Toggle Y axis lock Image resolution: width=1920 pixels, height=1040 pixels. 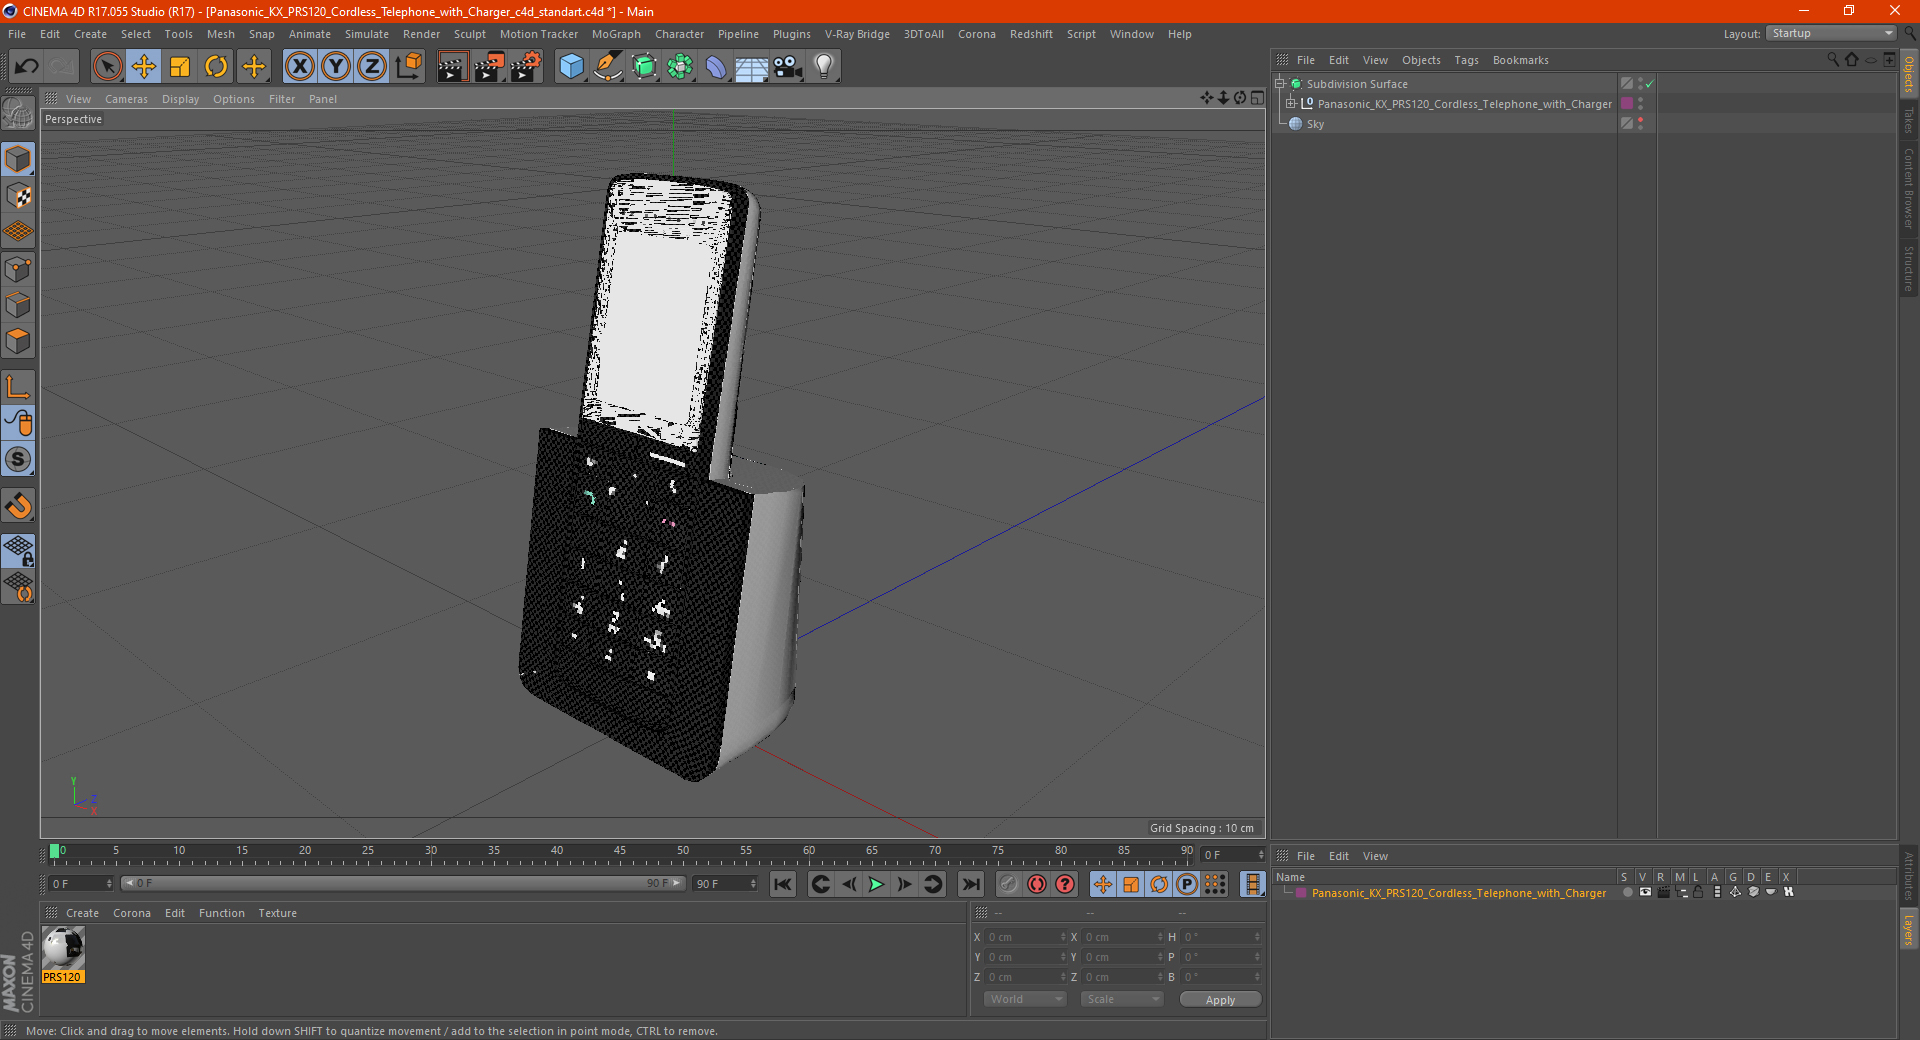336,67
